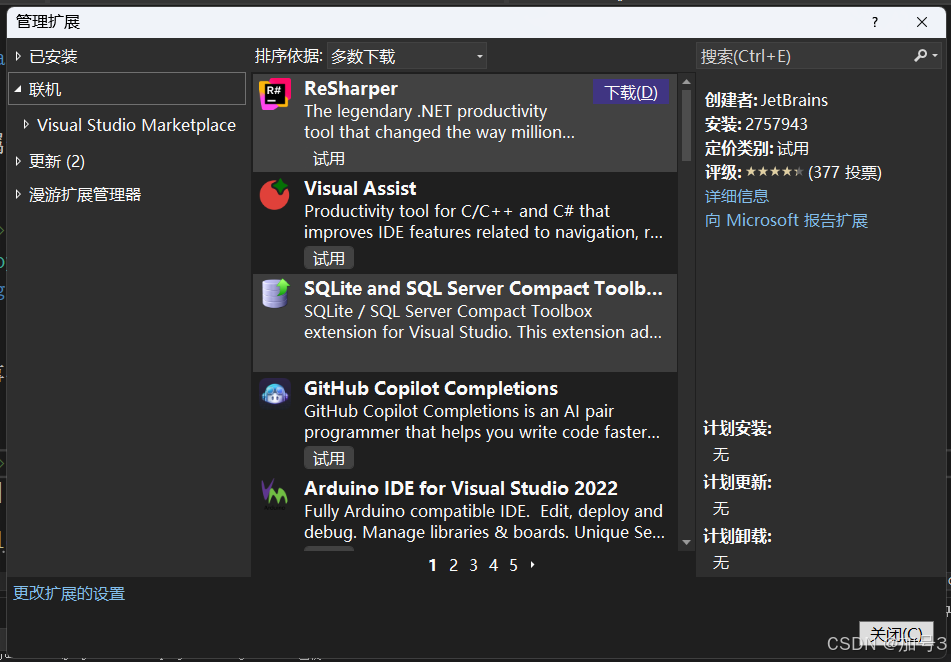The height and width of the screenshot is (662, 951).
Task: Open 更改扩展的设置 link
Action: tap(69, 593)
